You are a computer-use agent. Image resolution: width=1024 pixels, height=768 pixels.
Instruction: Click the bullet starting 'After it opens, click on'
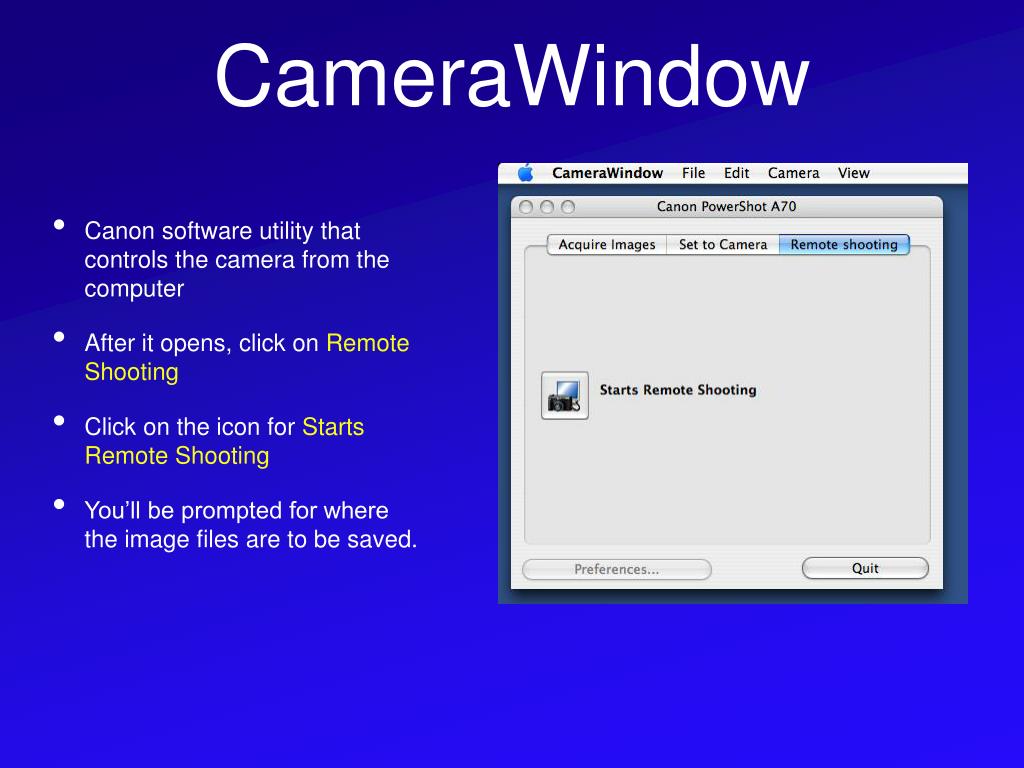click(x=247, y=357)
